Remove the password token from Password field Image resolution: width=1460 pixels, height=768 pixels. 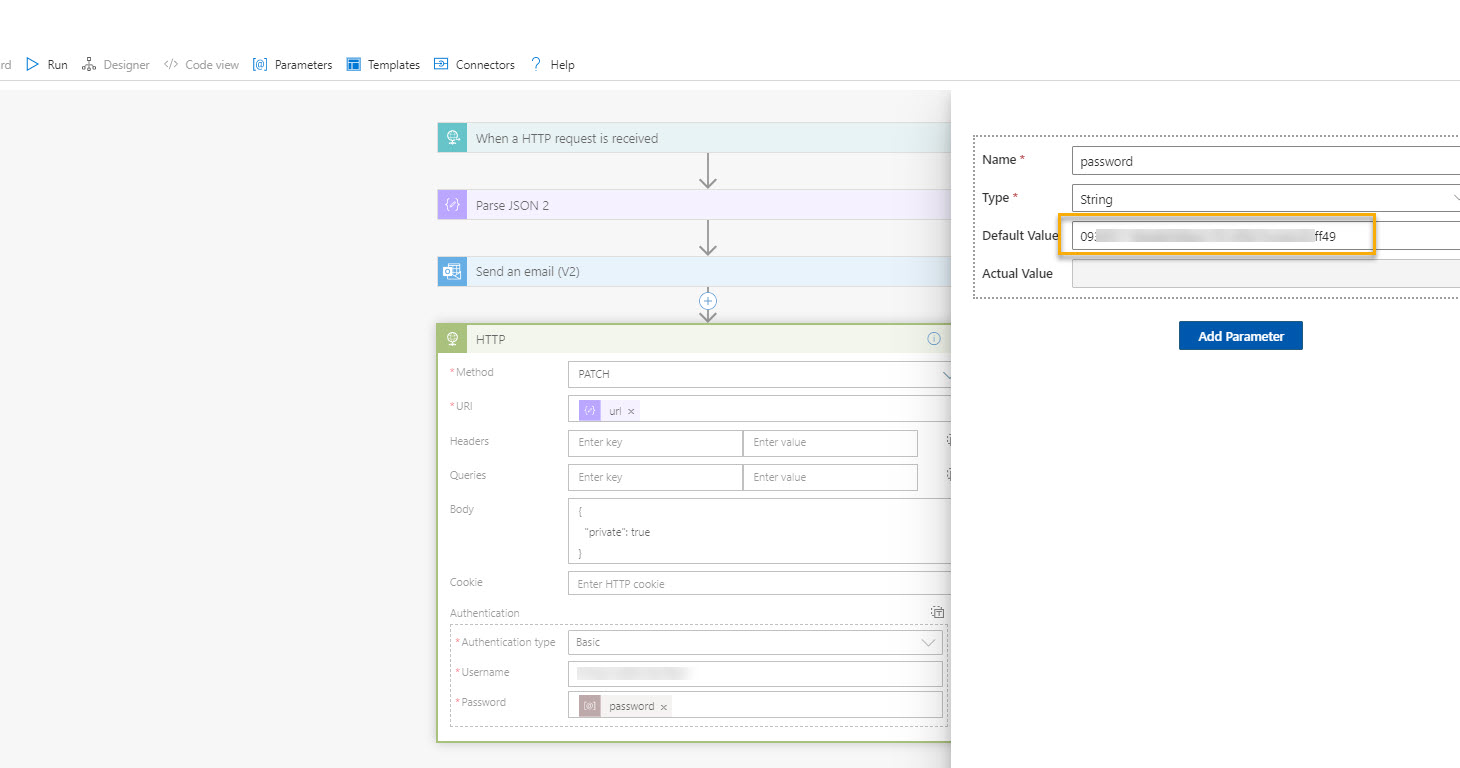click(x=663, y=706)
